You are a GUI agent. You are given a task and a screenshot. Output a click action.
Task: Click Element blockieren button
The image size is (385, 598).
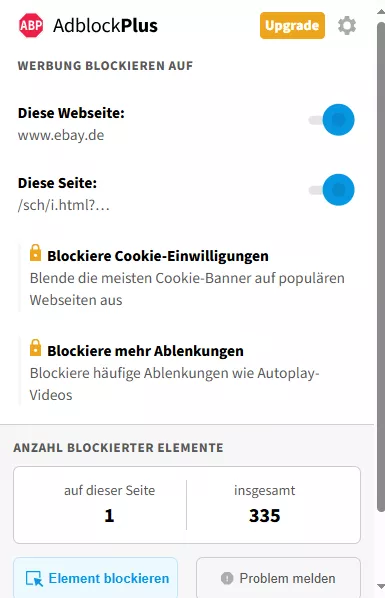[96, 577]
